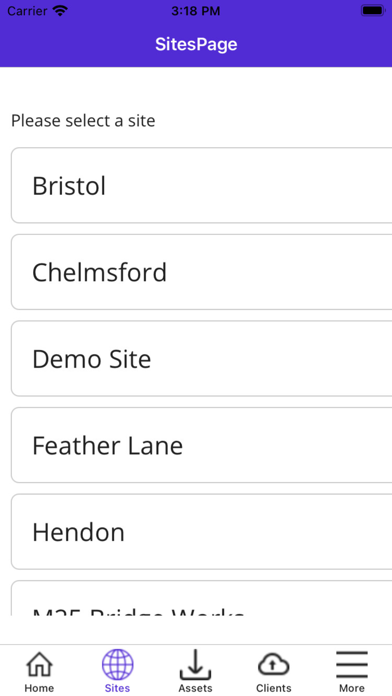Image resolution: width=392 pixels, height=696 pixels.
Task: Go to the Clients tab label
Action: (x=273, y=688)
